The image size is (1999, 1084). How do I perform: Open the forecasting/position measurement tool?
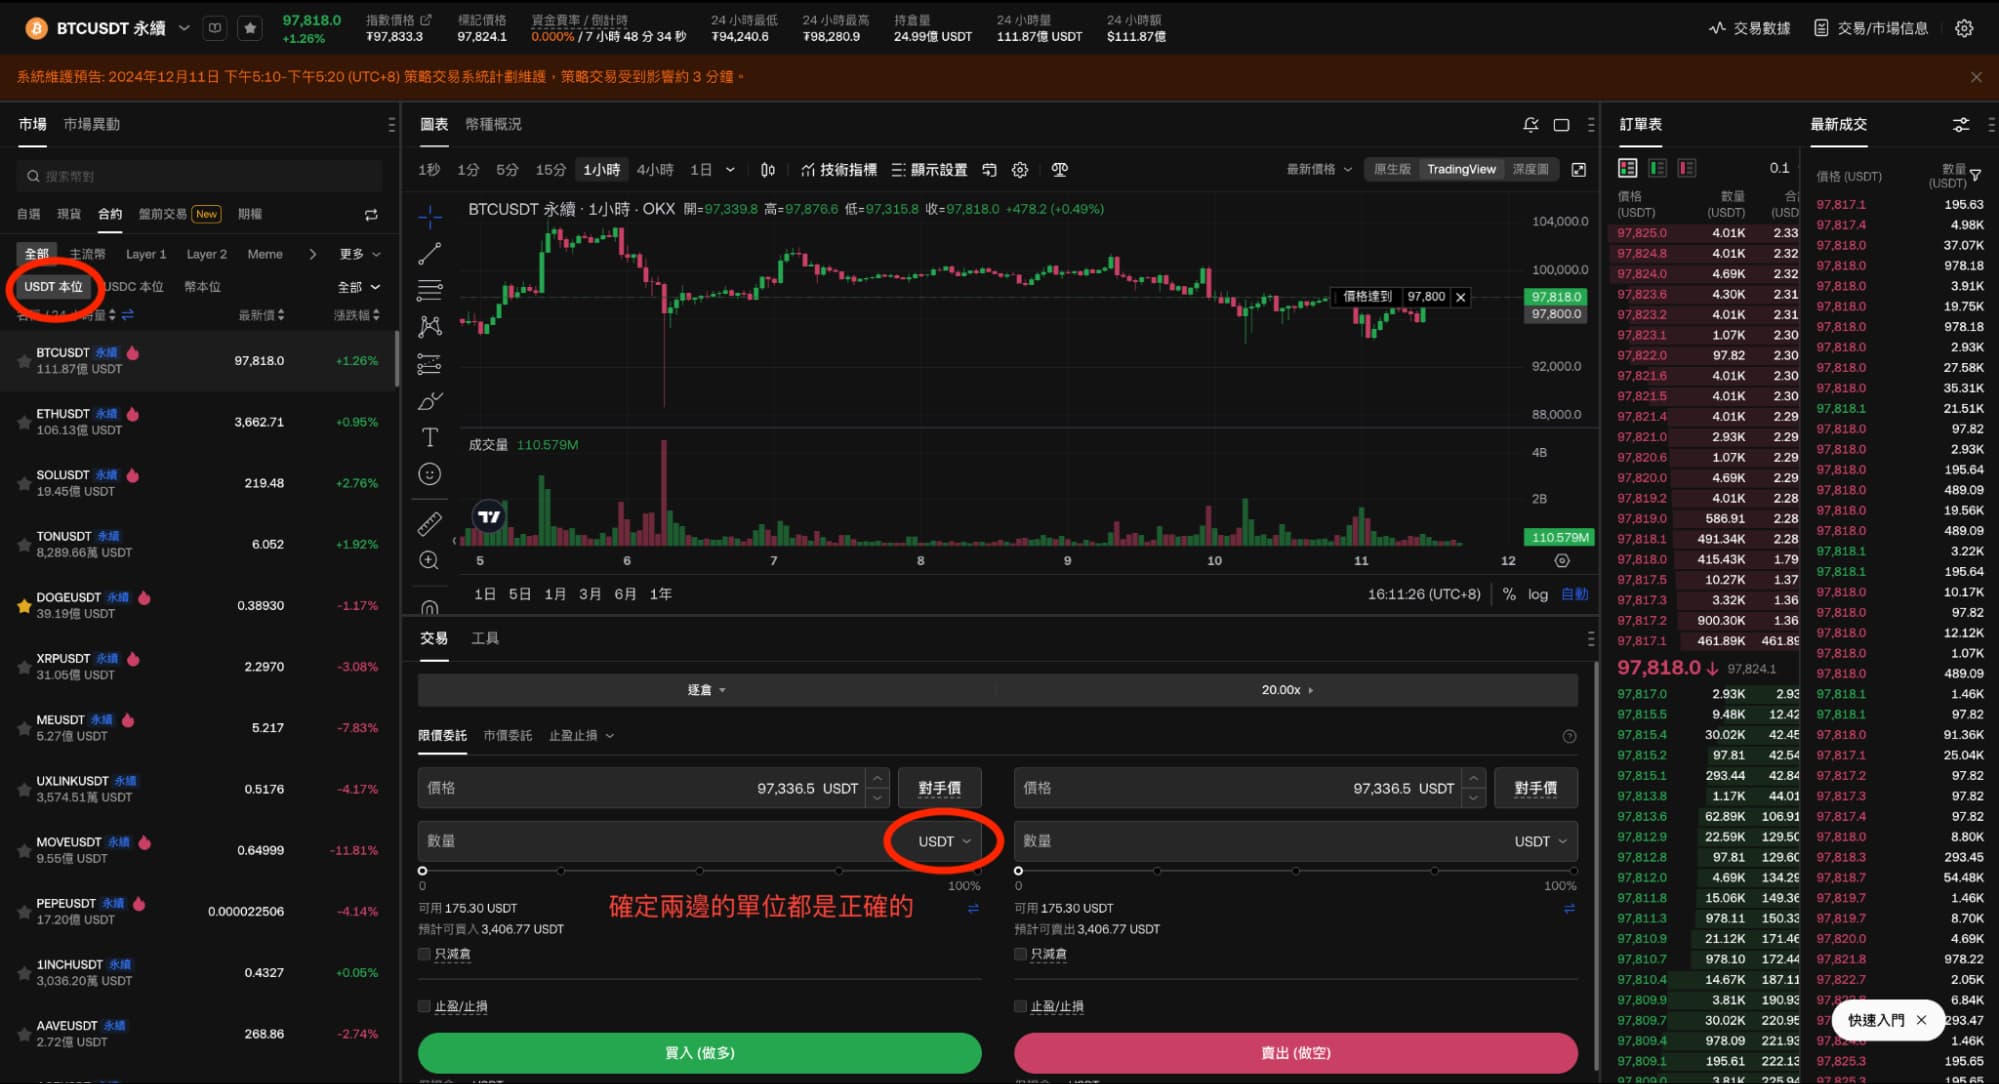pos(430,363)
